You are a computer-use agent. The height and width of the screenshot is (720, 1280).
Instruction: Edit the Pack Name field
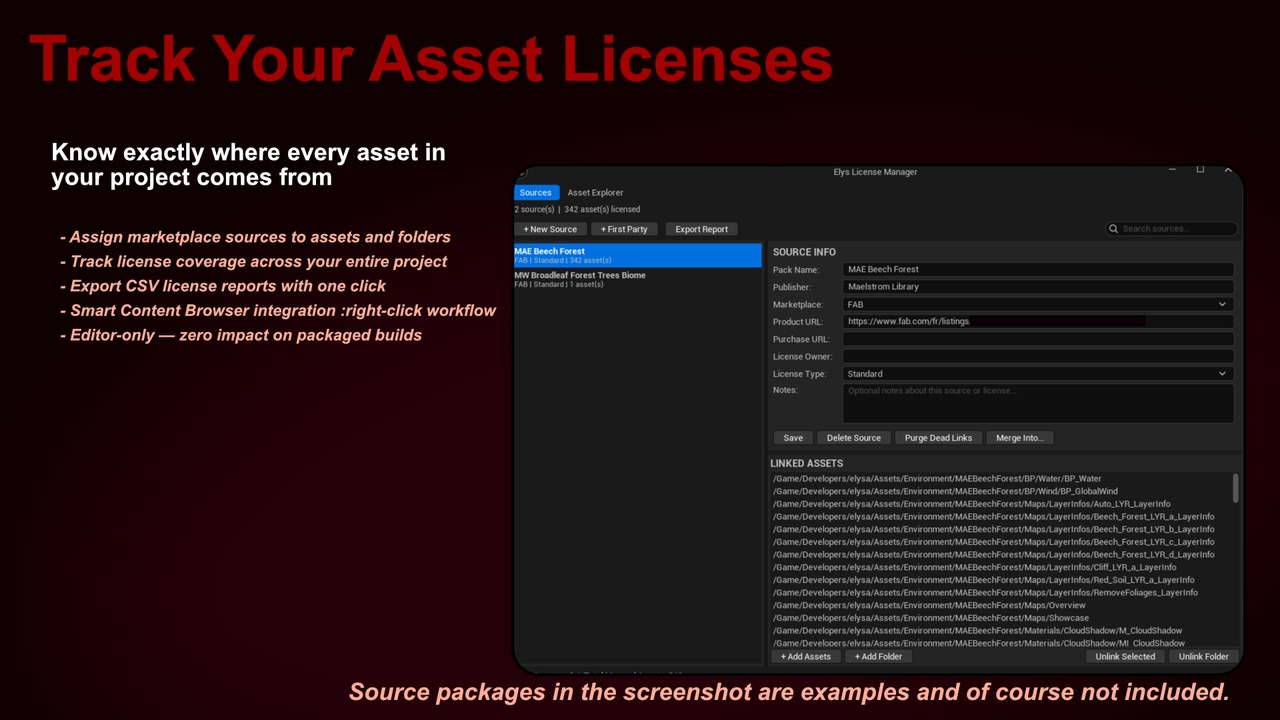1038,269
